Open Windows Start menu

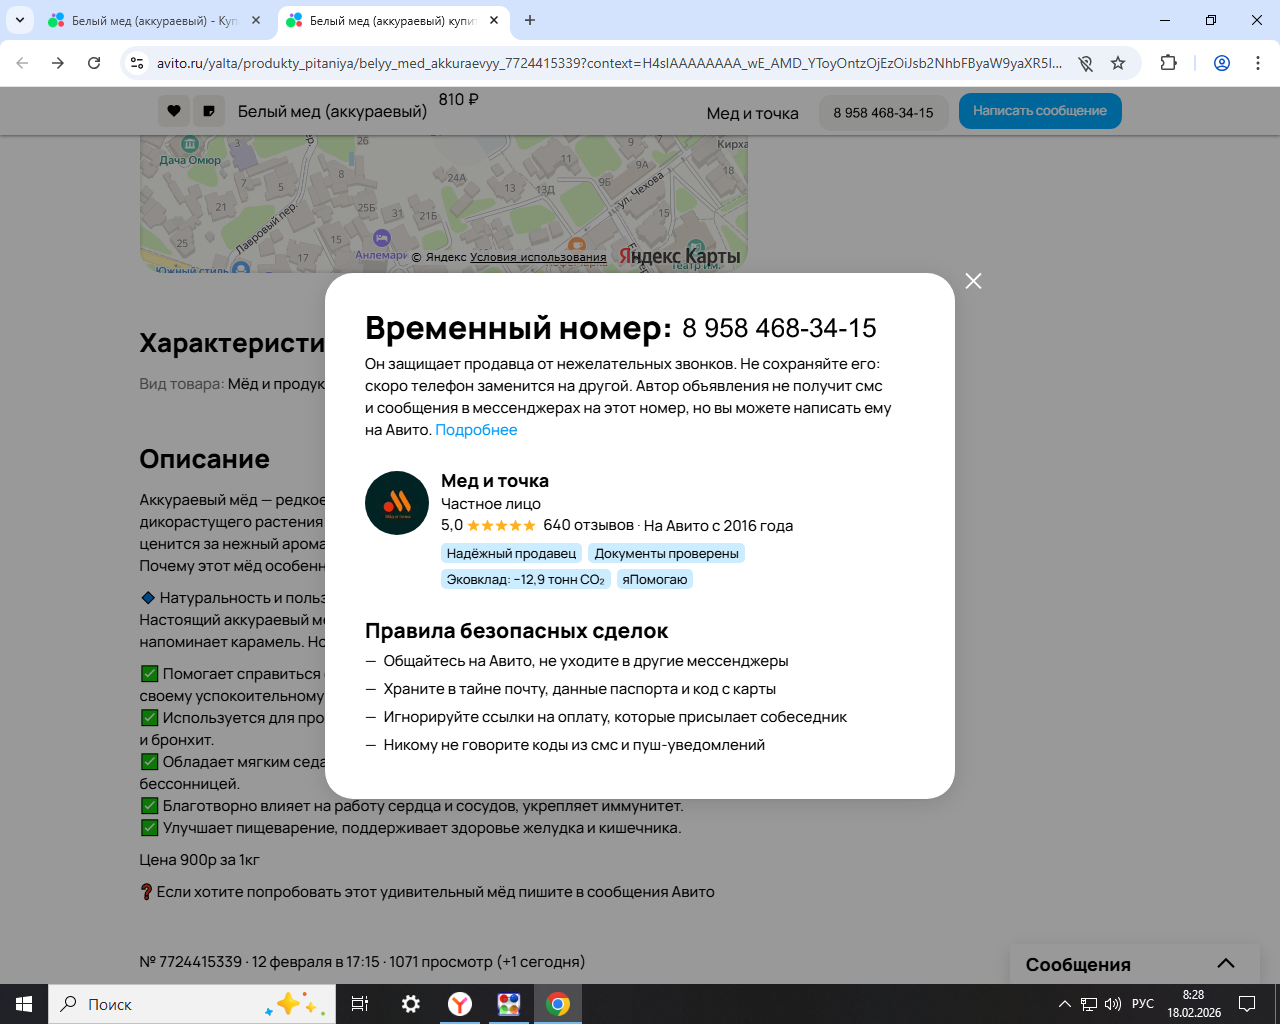coord(24,1004)
